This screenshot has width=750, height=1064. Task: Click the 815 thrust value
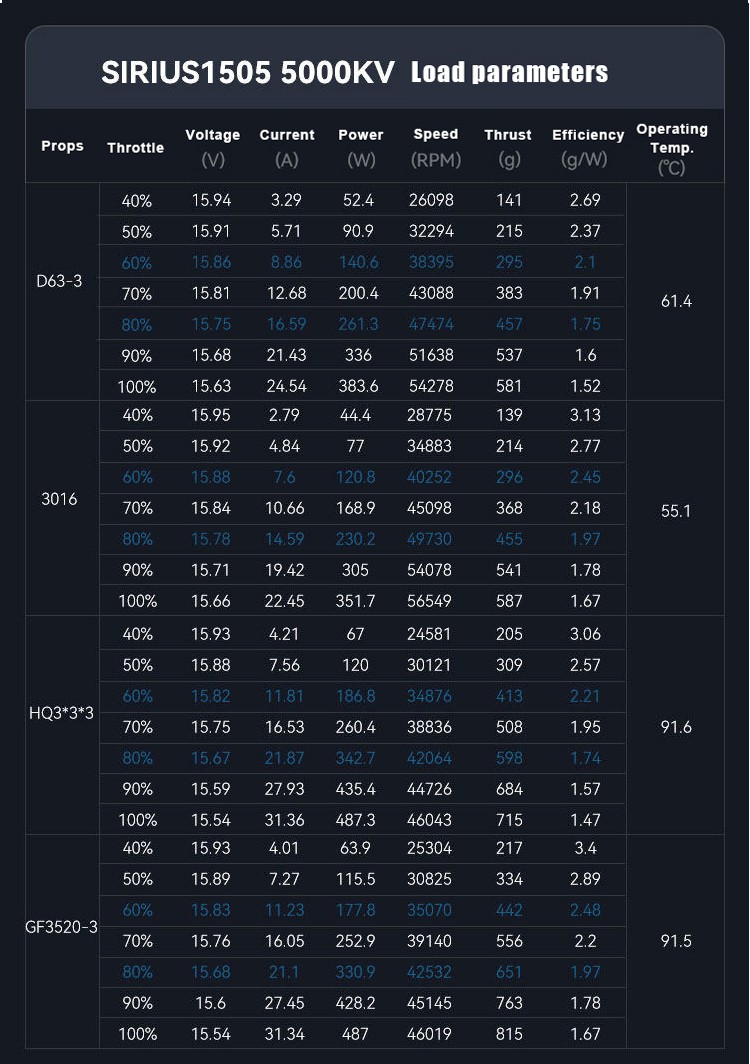pyautogui.click(x=509, y=1034)
